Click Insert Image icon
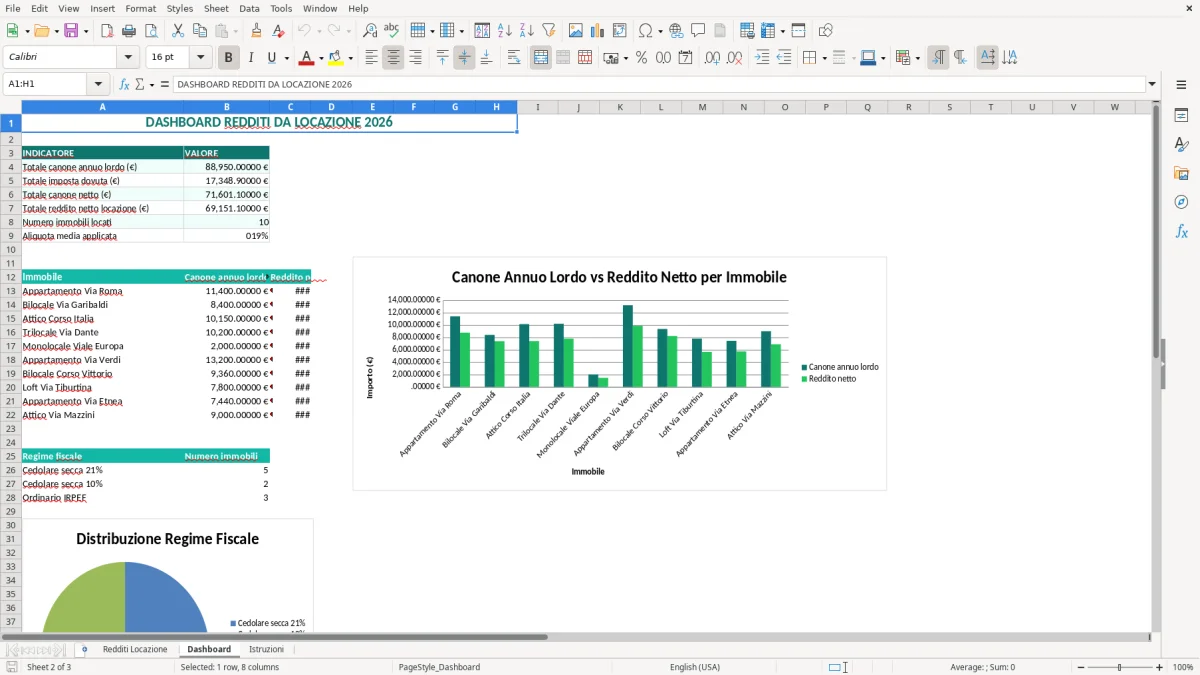 pyautogui.click(x=576, y=31)
